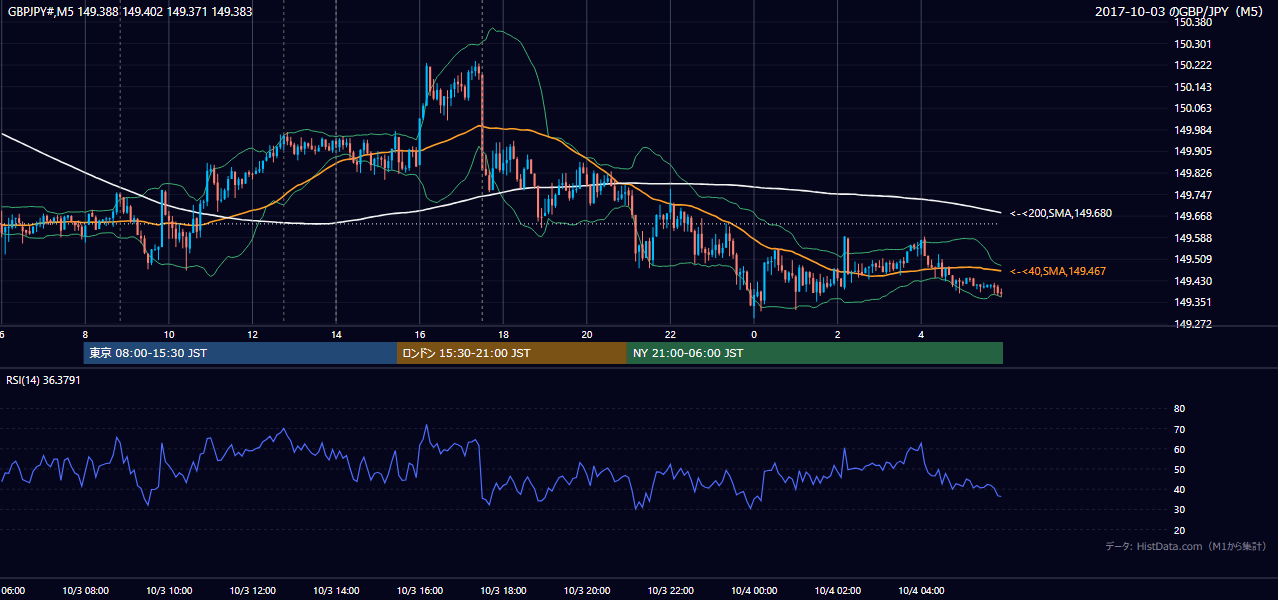This screenshot has height=600, width=1278.
Task: Click the 149.826 price axis label
Action: pyautogui.click(x=1193, y=173)
